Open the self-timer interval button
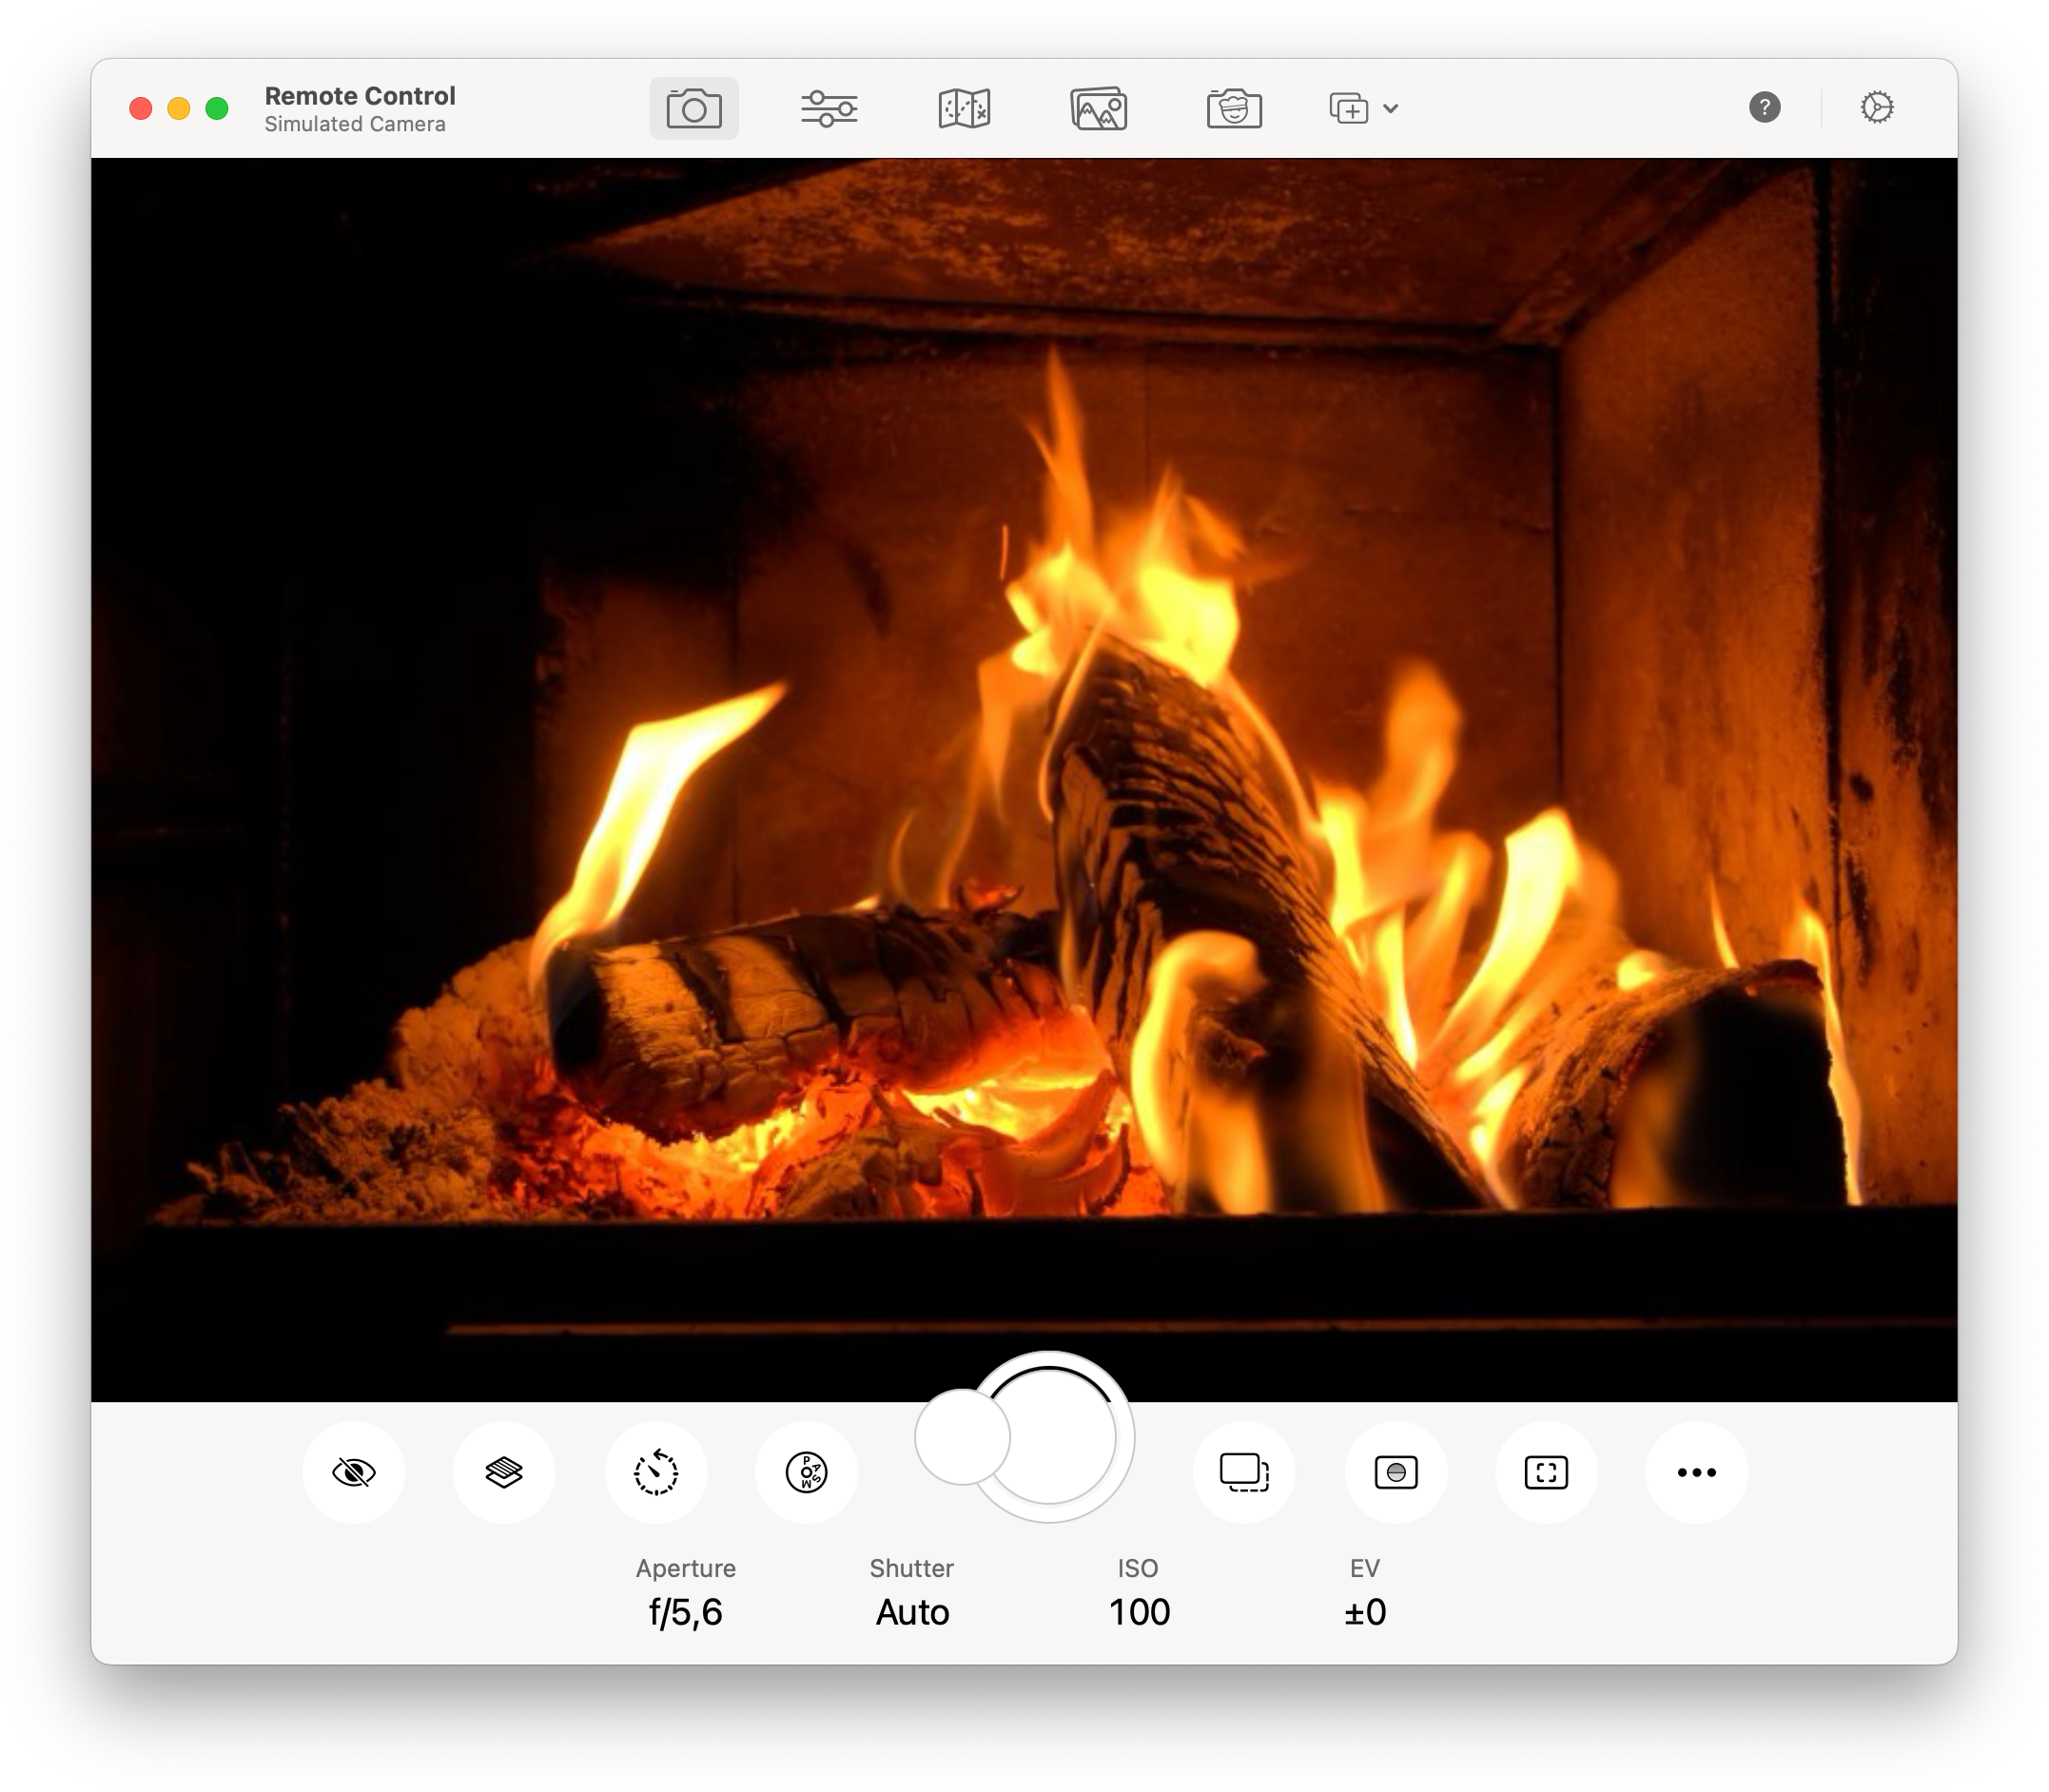 656,1472
